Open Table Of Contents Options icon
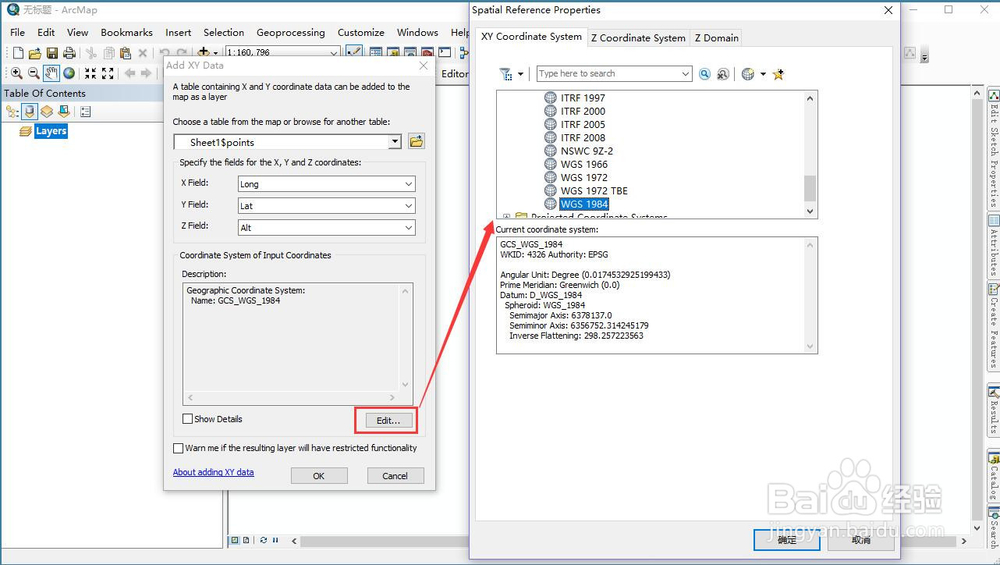 pyautogui.click(x=85, y=112)
